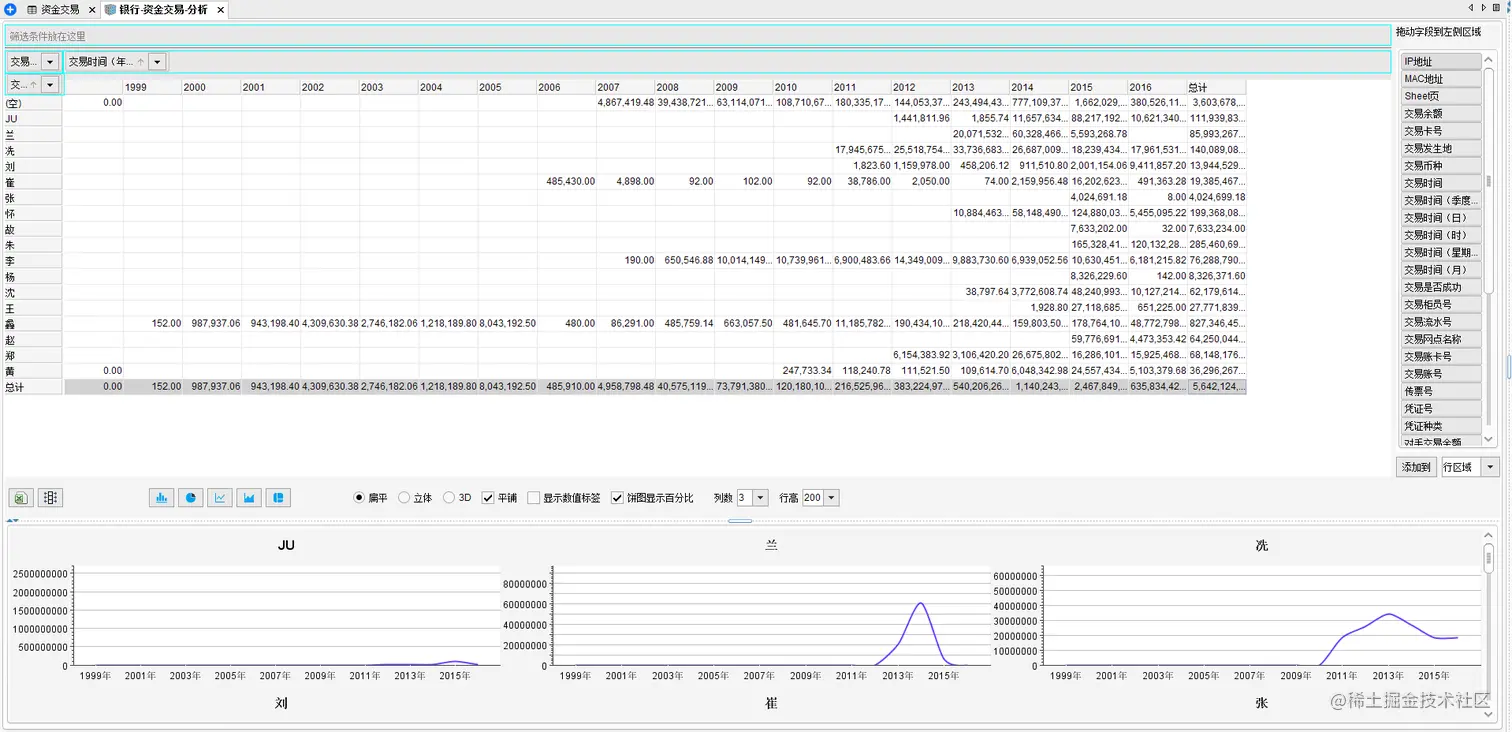The width and height of the screenshot is (1512, 732).
Task: Click the tab bar scroll-left arrow
Action: tap(1471, 8)
